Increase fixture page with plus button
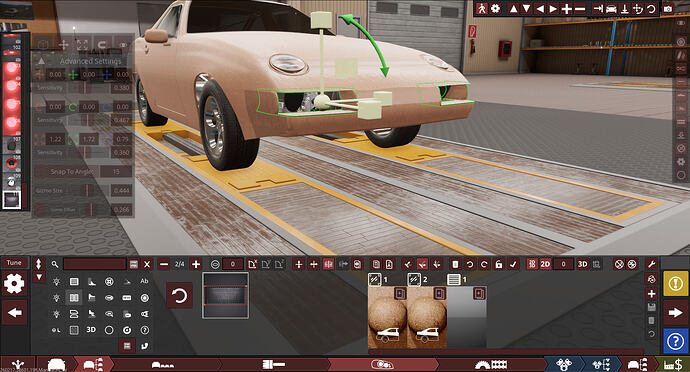The image size is (690, 372). [196, 264]
